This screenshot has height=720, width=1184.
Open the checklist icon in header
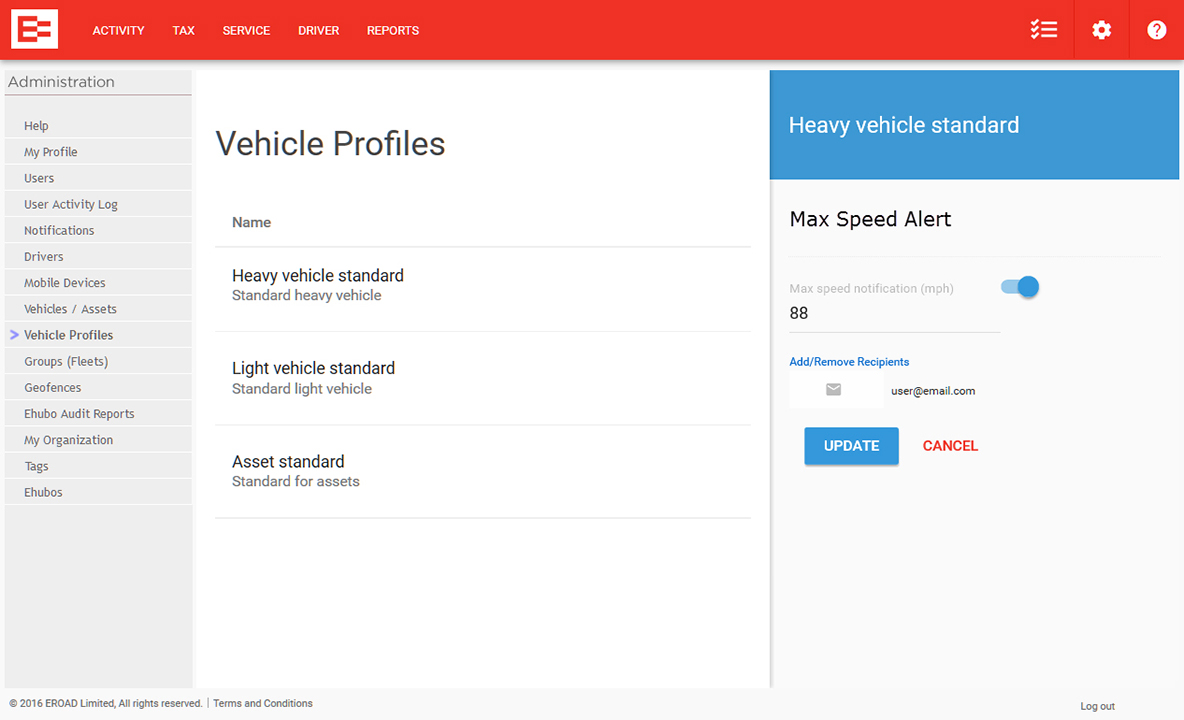coord(1044,30)
